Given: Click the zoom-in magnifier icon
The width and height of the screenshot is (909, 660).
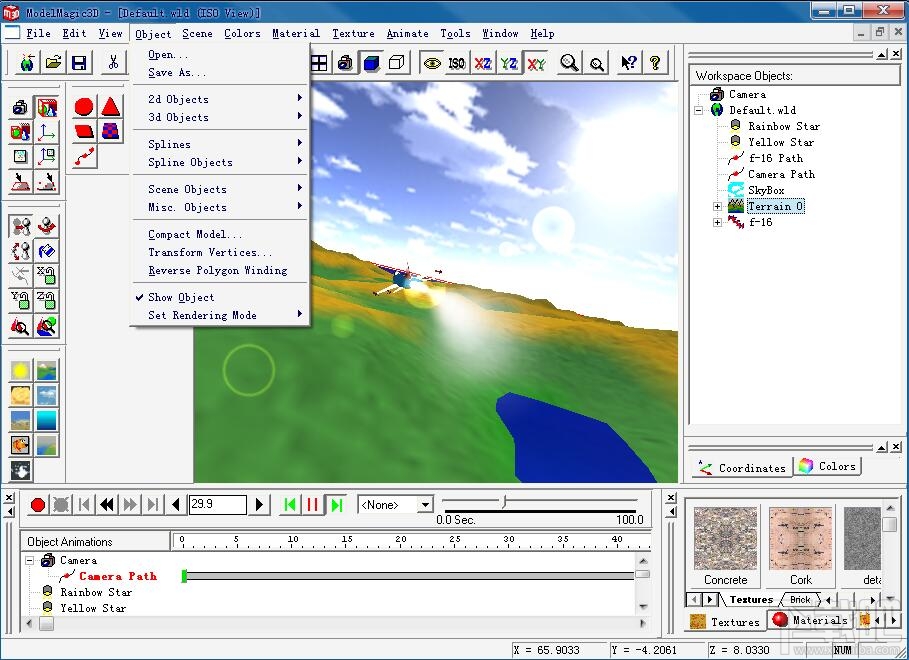Looking at the screenshot, I should [x=567, y=62].
